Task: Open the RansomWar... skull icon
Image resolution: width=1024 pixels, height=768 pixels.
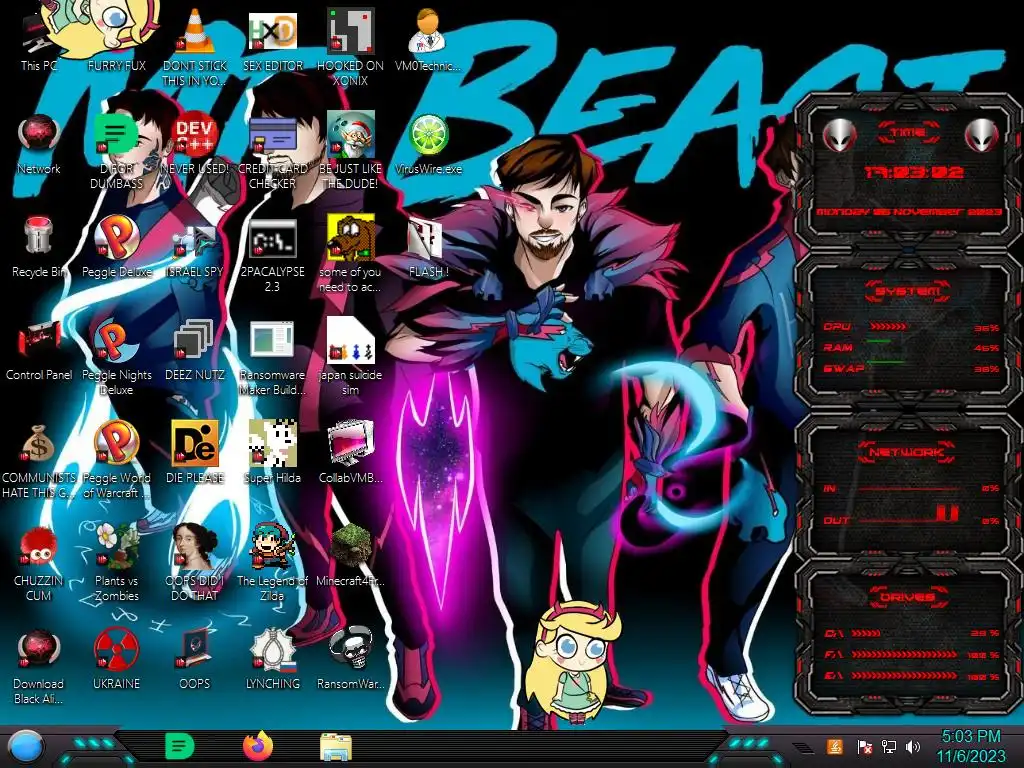Action: coord(350,660)
